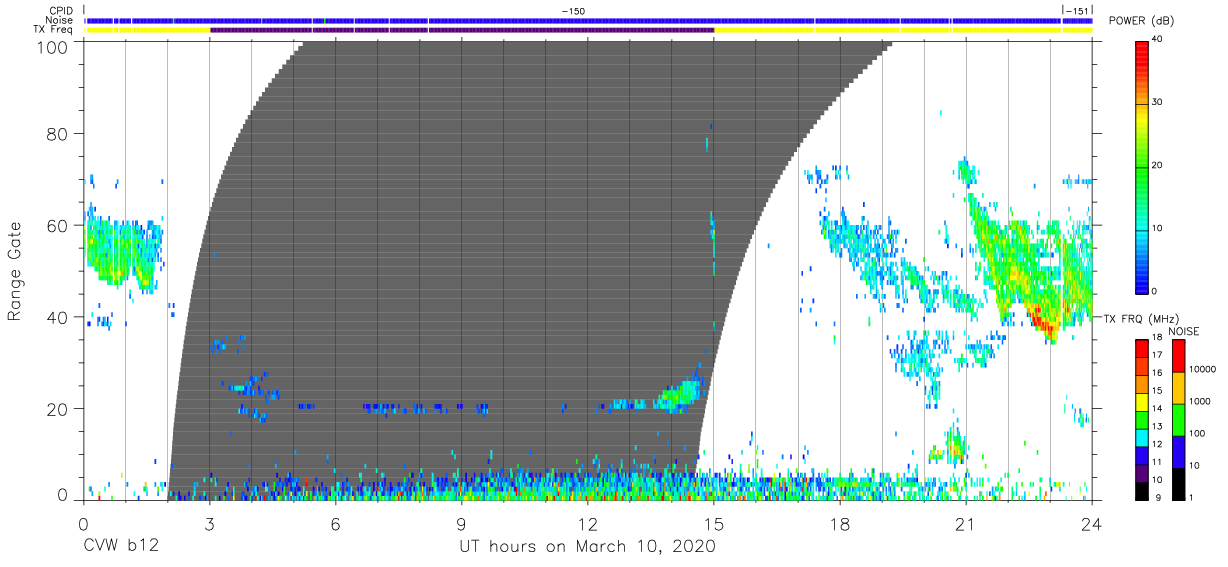Click the '100' tick on the Range Gate axis

point(53,46)
